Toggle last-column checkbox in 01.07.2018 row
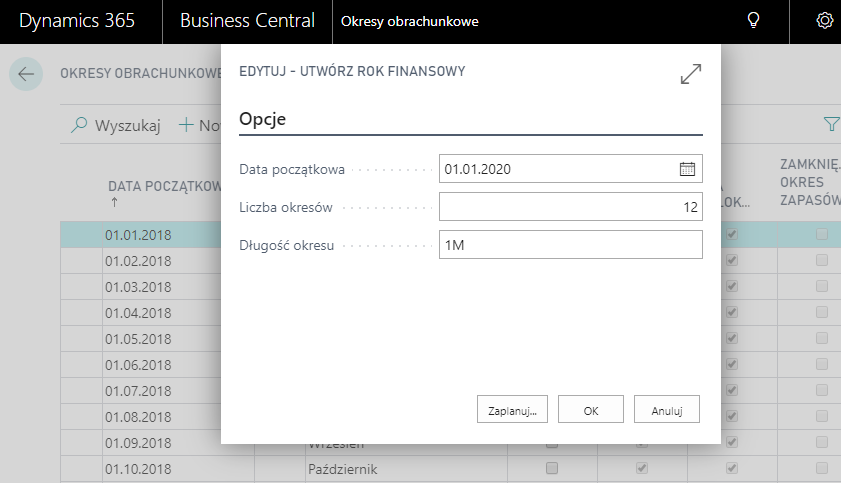 coord(822,390)
